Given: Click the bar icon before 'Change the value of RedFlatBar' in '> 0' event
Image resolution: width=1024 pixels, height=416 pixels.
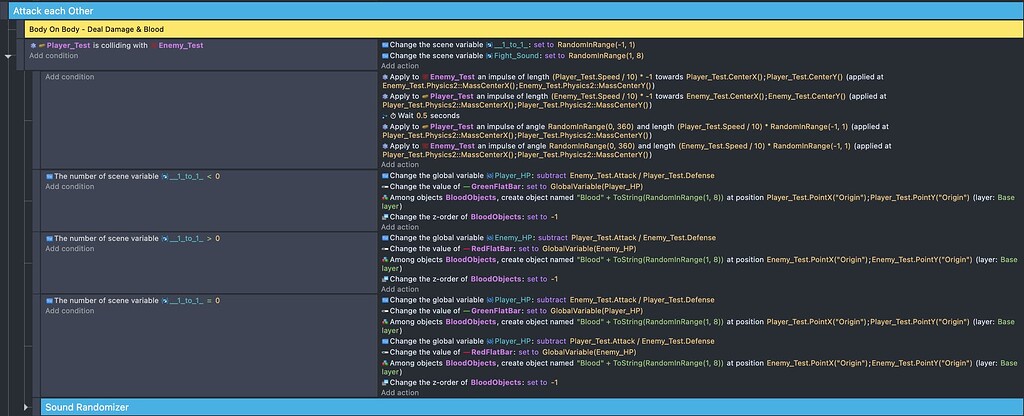Looking at the screenshot, I should (x=385, y=248).
